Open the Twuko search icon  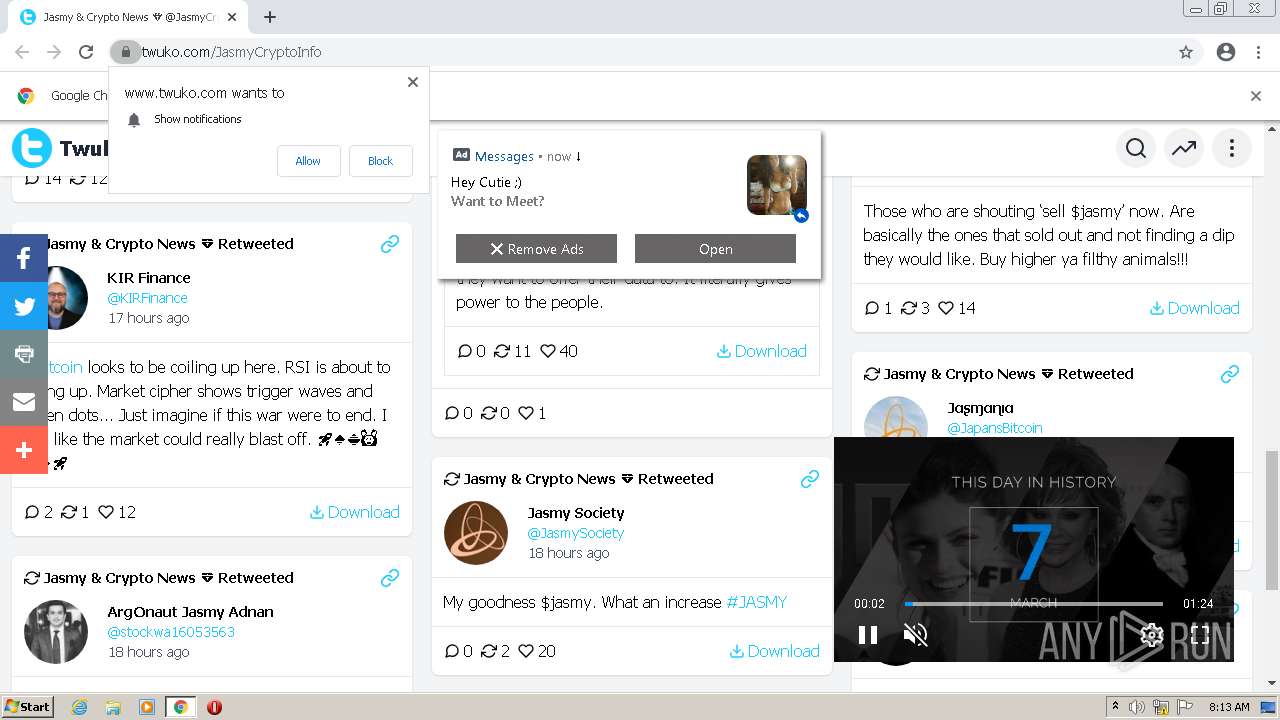pyautogui.click(x=1136, y=149)
